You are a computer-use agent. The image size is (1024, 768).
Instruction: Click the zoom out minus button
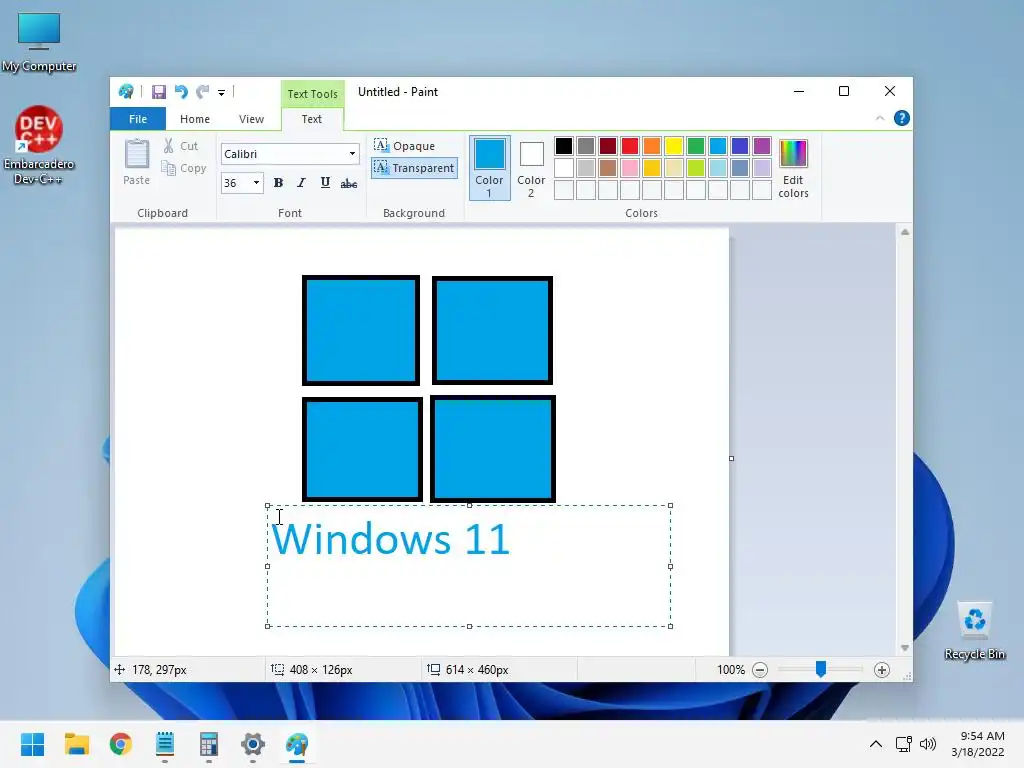[760, 669]
